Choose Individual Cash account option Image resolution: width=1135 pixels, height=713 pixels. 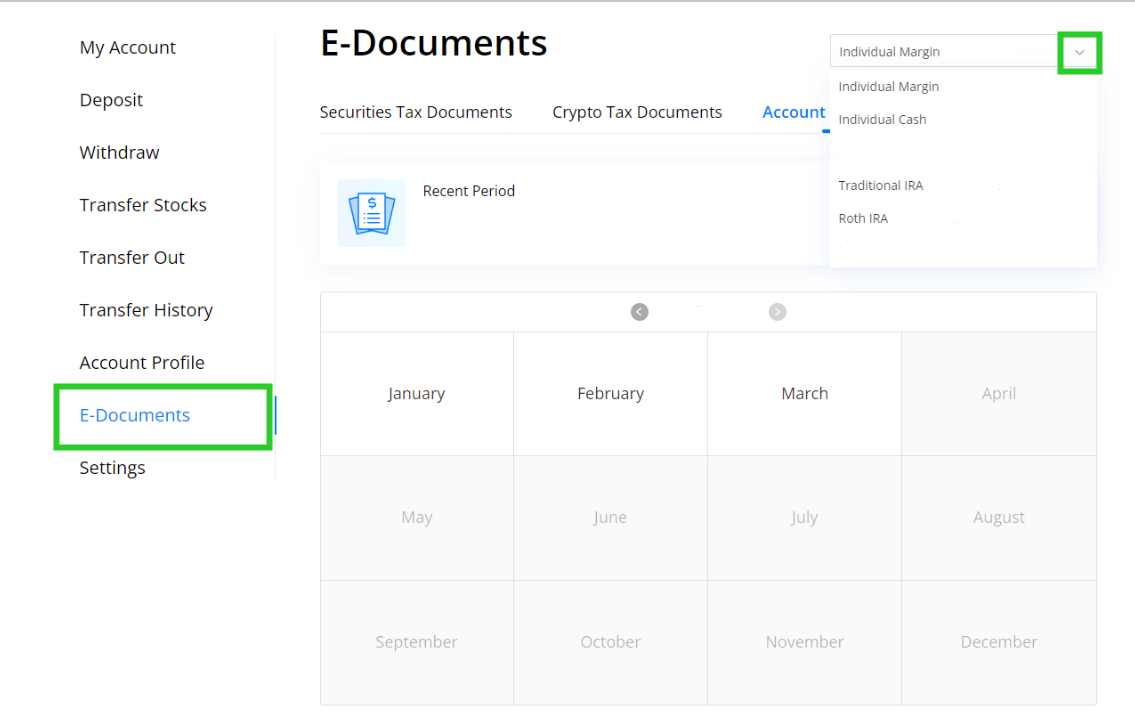[882, 120]
